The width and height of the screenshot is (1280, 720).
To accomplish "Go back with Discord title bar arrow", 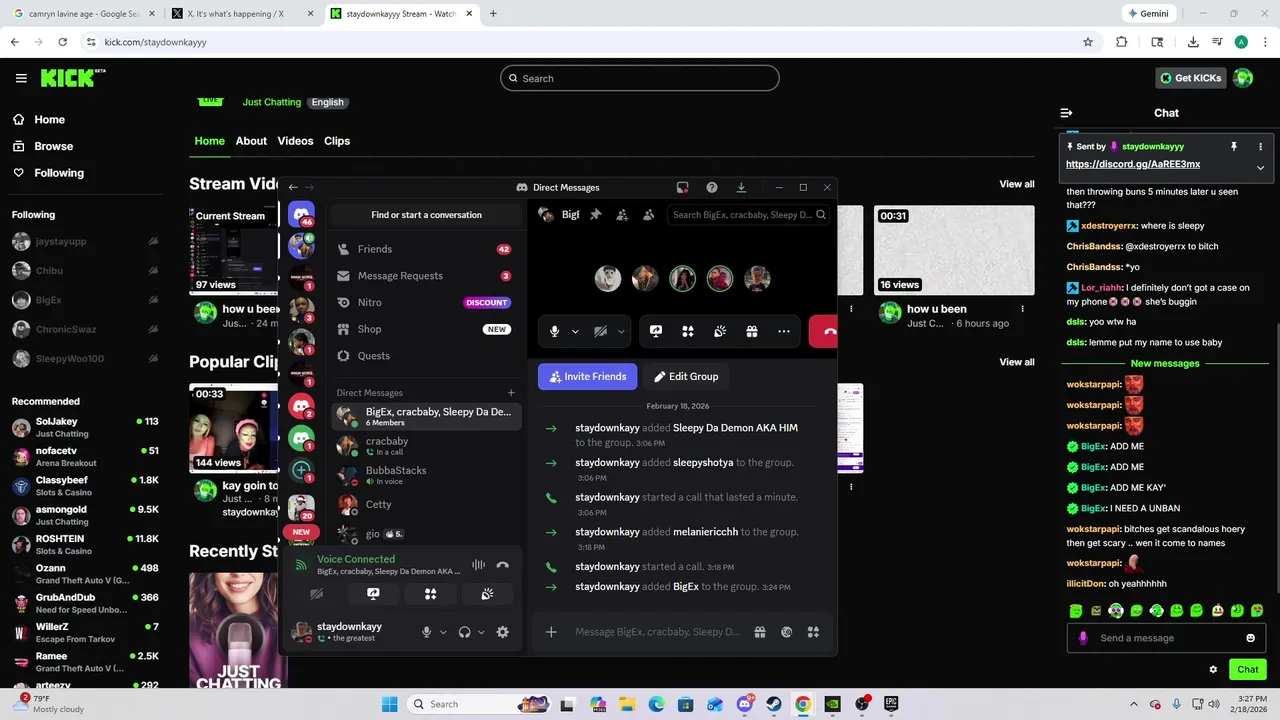I will (x=293, y=187).
